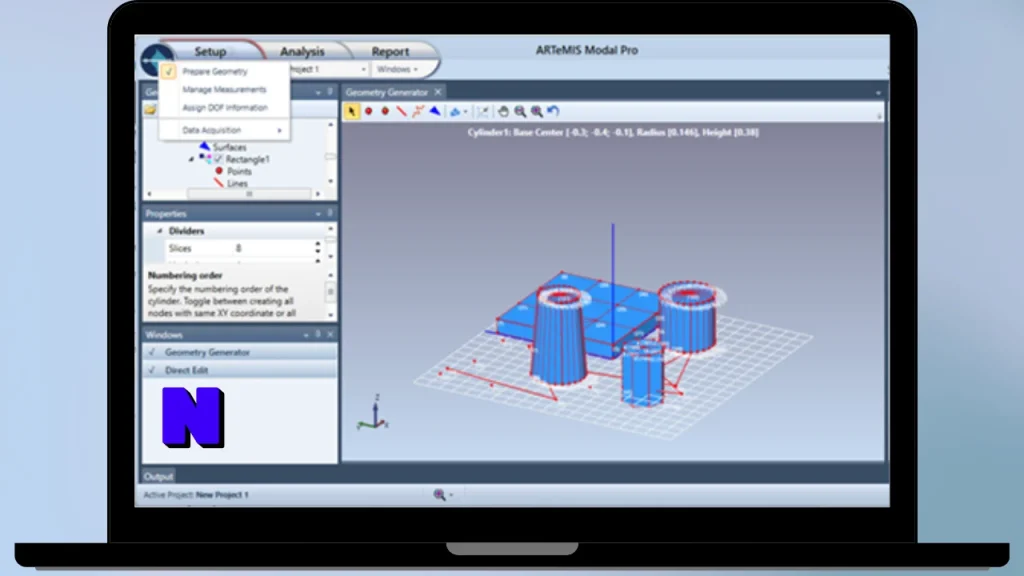Select the Points tree node
This screenshot has height=576, width=1024.
click(x=239, y=171)
